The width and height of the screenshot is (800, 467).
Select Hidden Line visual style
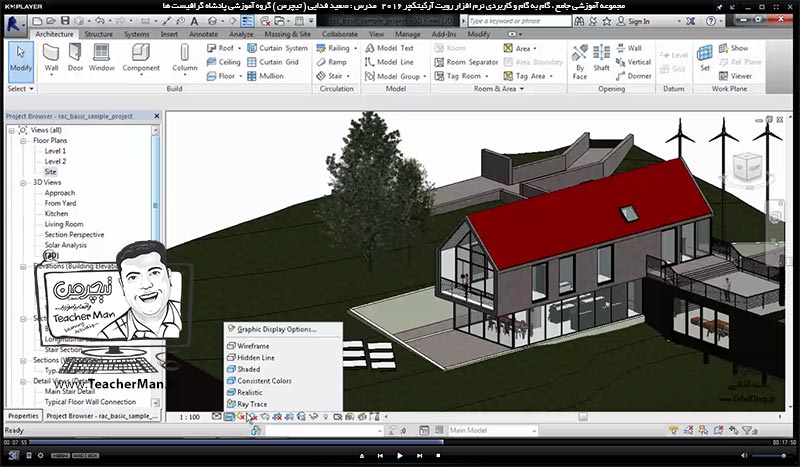click(256, 357)
